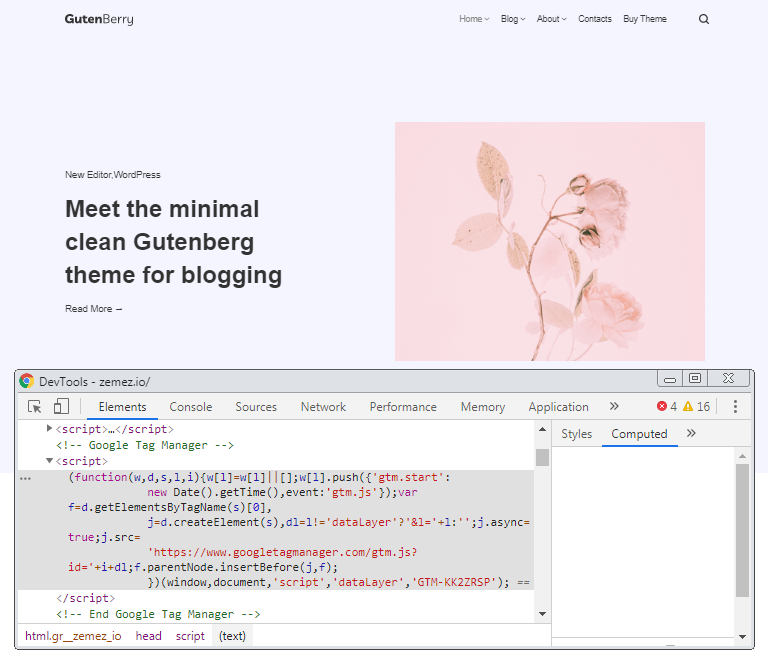
Task: Click the Chrome logo in DevTools title bar
Action: 26,381
